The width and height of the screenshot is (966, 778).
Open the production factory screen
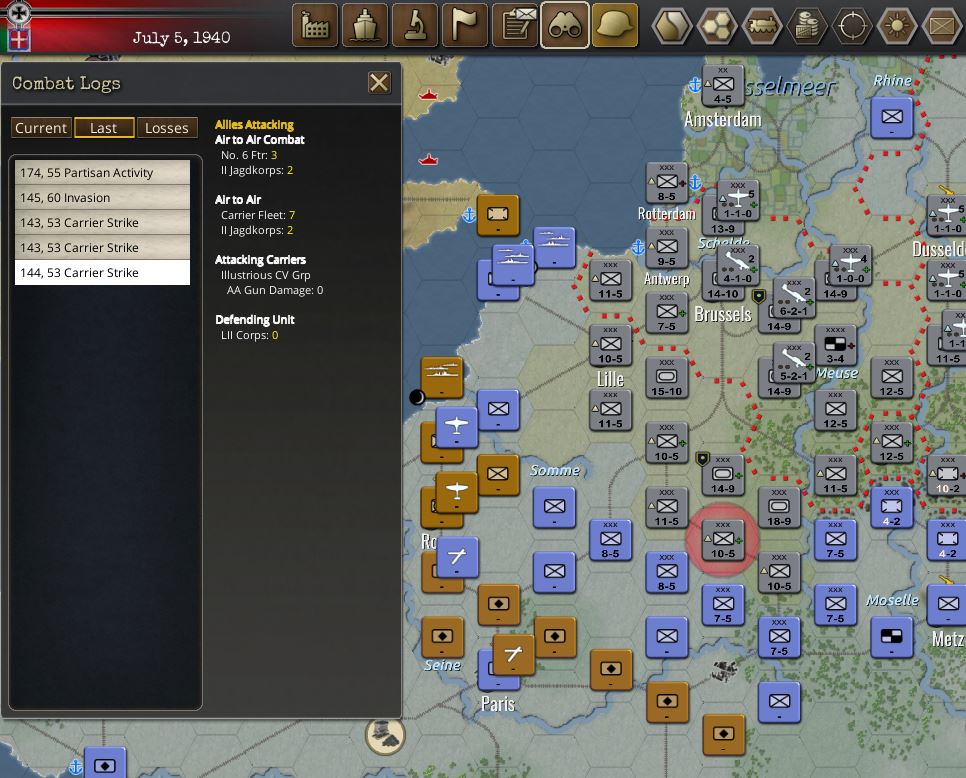(x=315, y=25)
